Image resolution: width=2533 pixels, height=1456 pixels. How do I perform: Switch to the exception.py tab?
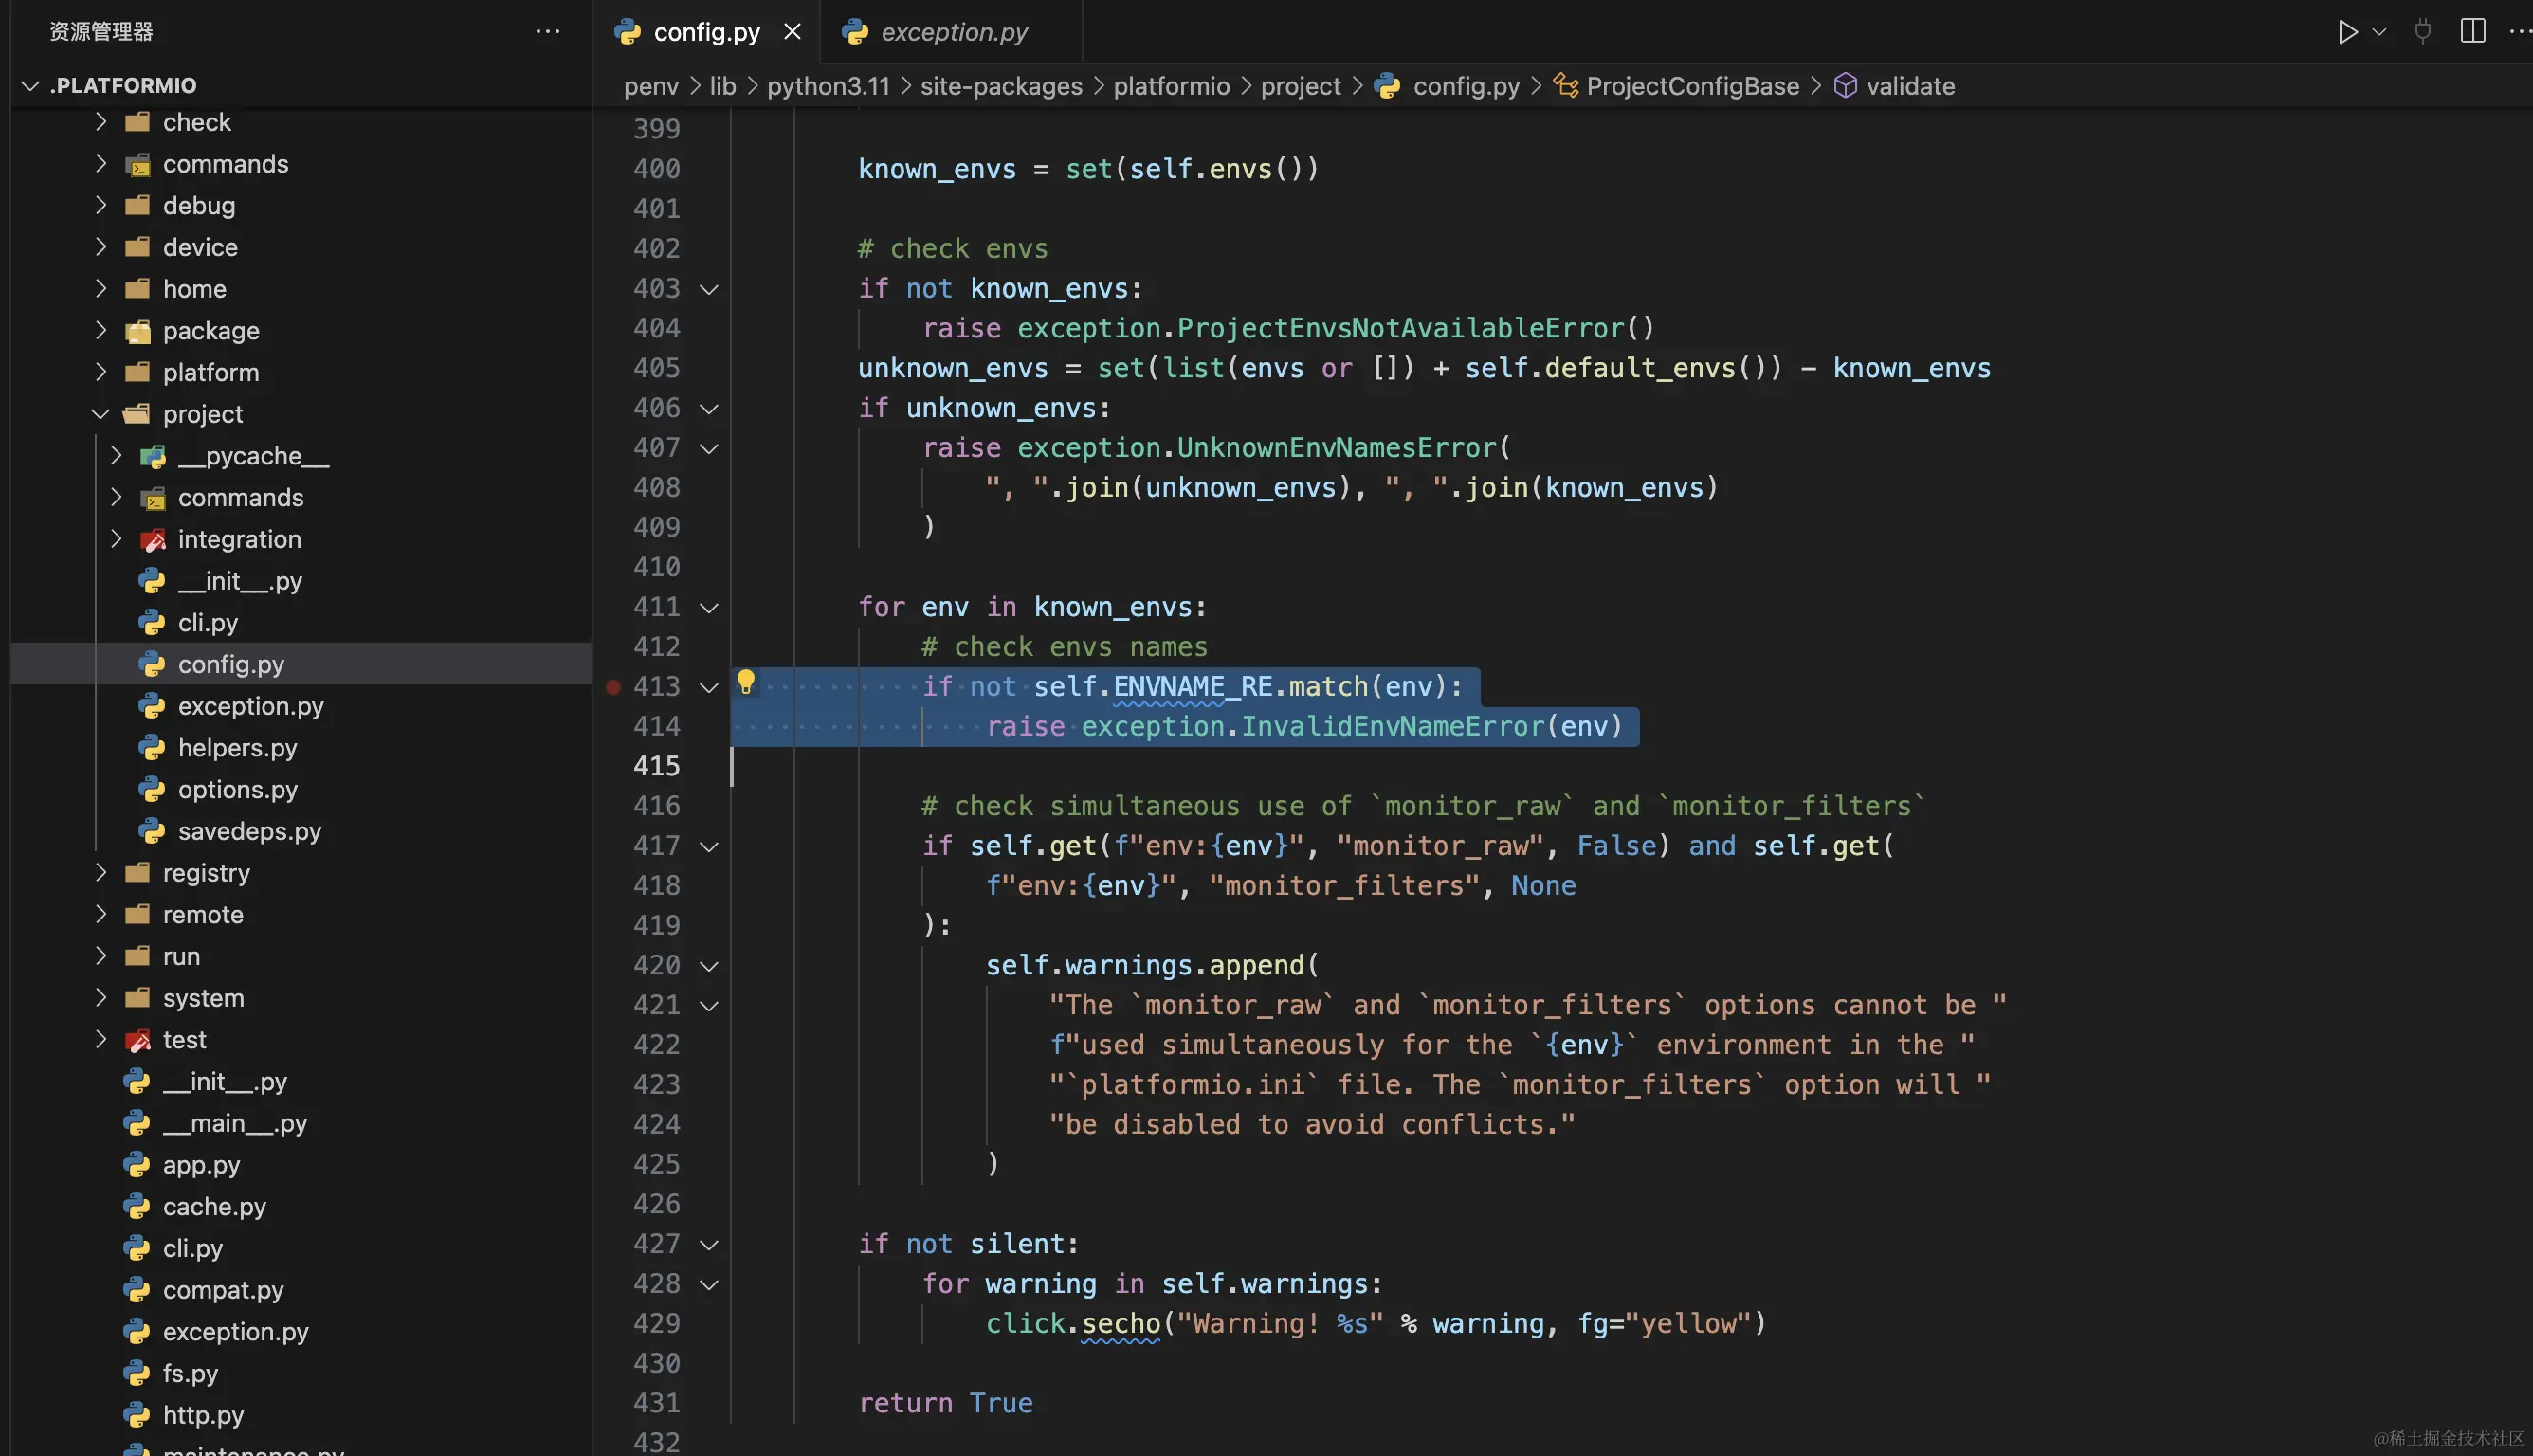(x=953, y=32)
